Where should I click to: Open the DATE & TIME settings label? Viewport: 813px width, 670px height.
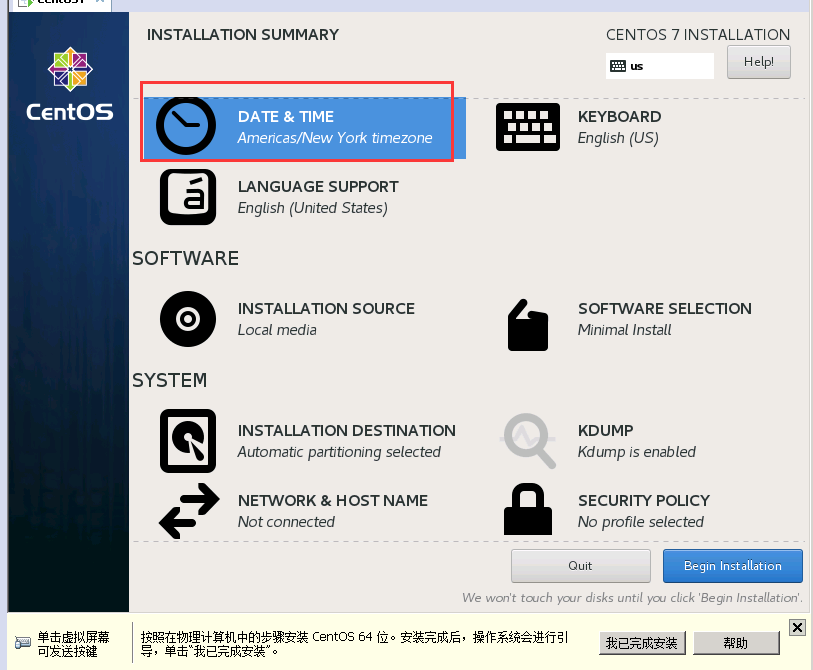click(286, 117)
